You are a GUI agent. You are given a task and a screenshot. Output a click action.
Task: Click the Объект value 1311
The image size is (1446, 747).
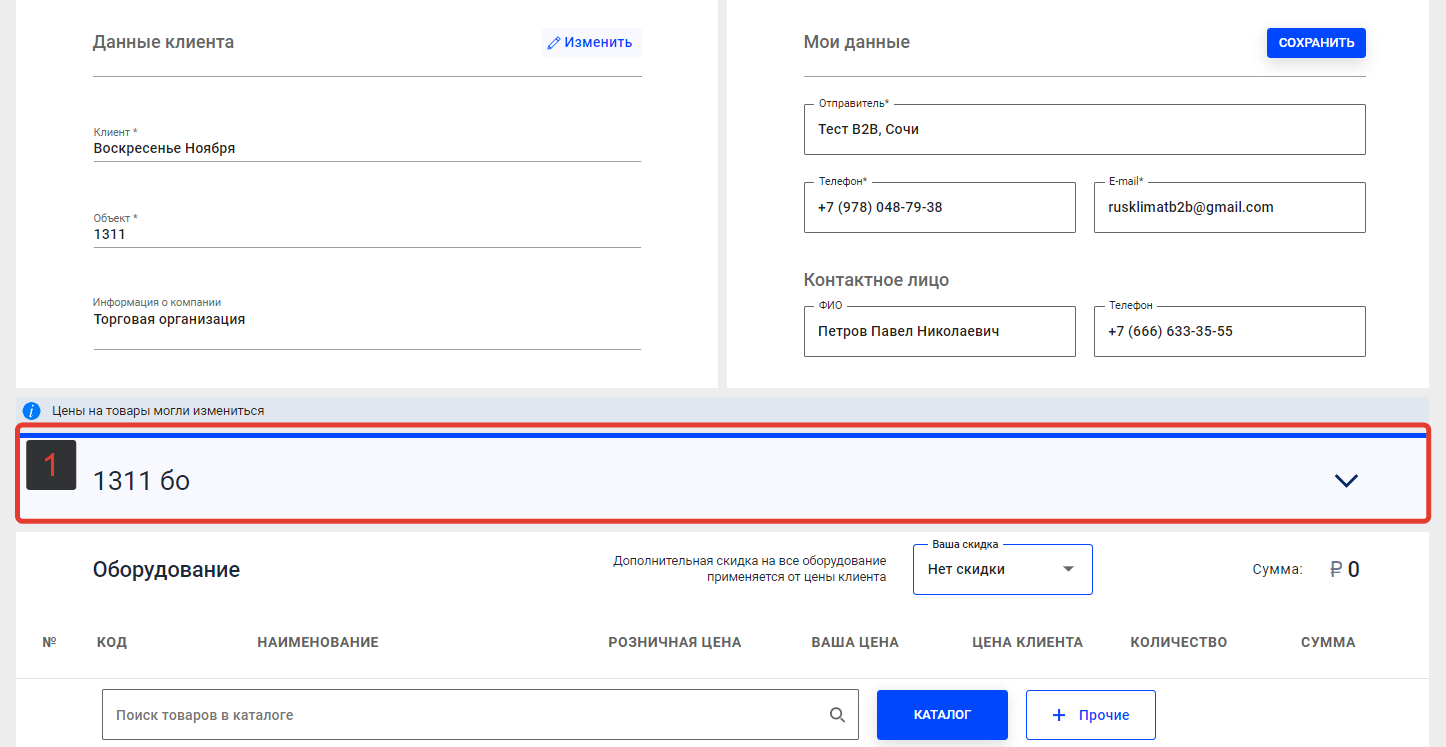pos(110,234)
